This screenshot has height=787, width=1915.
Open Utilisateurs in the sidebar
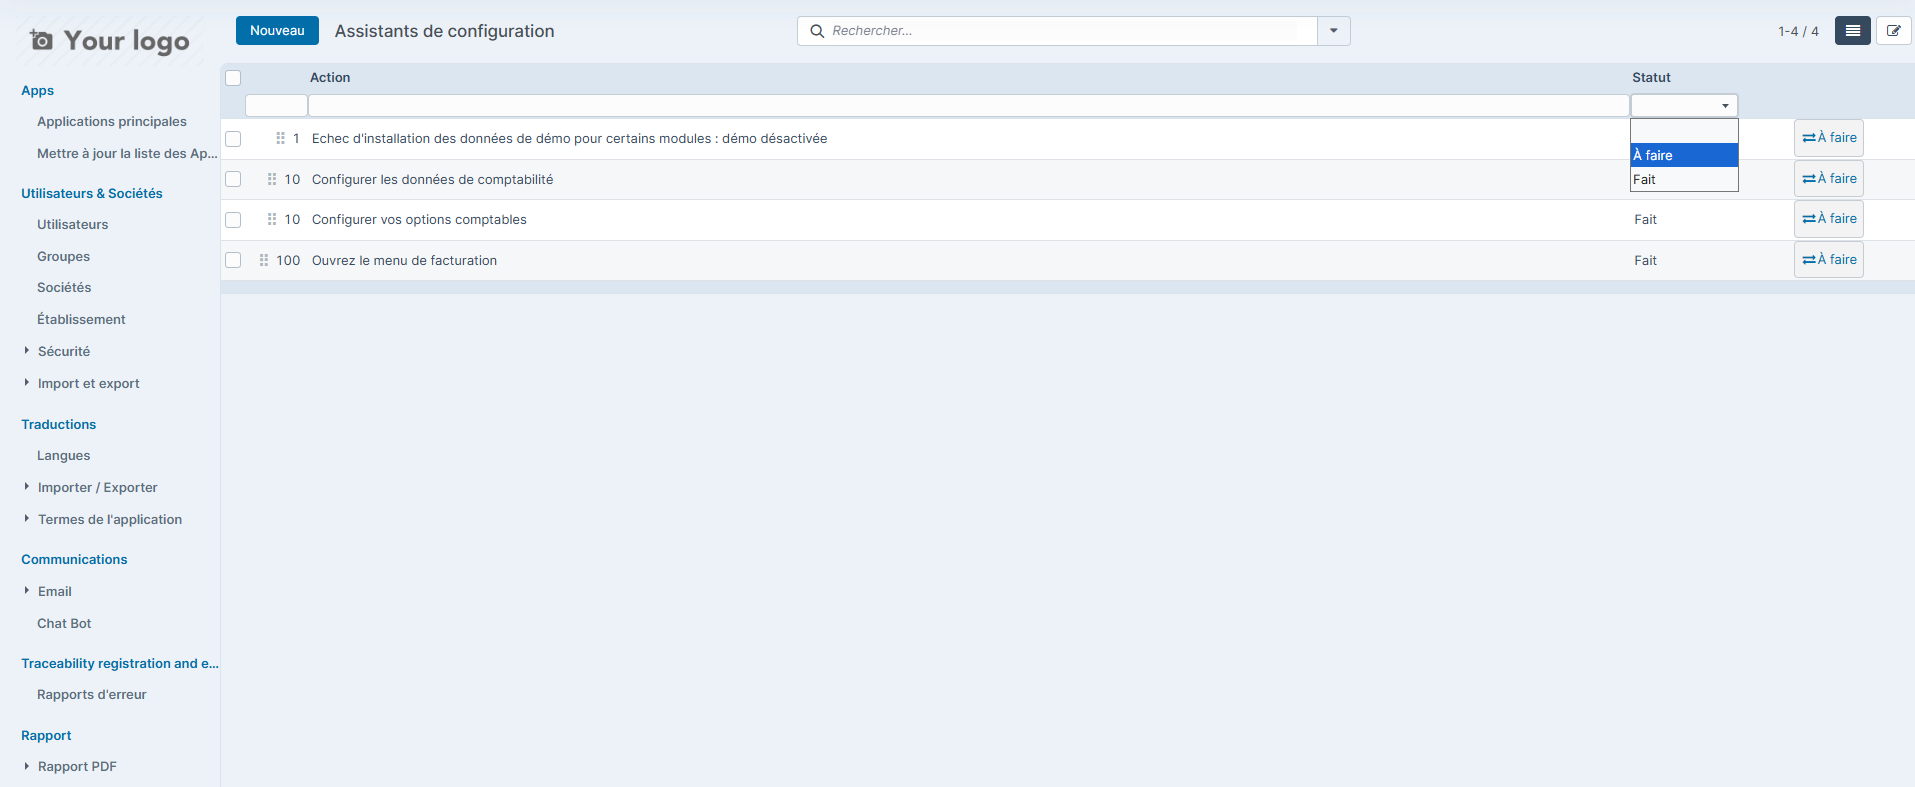pyautogui.click(x=72, y=224)
